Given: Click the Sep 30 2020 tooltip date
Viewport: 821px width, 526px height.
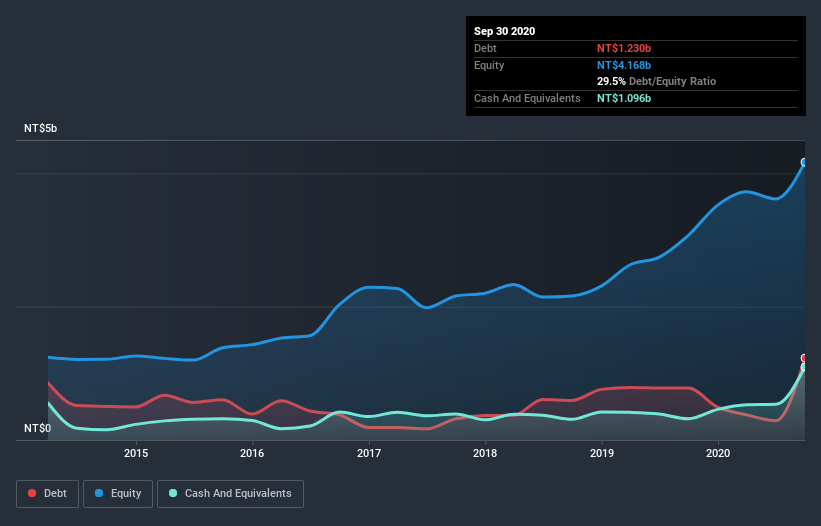Looking at the screenshot, I should (x=504, y=31).
